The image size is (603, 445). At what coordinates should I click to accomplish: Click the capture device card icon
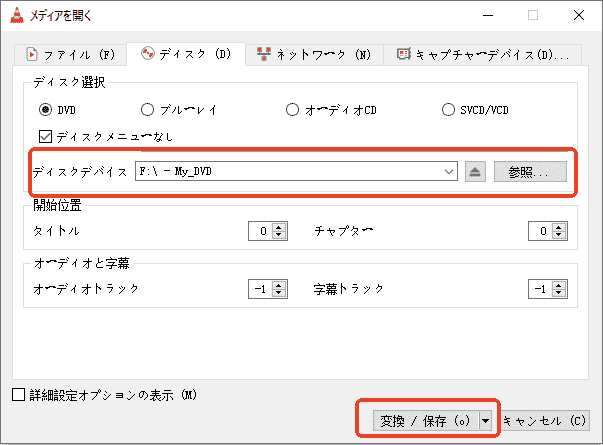pos(404,54)
